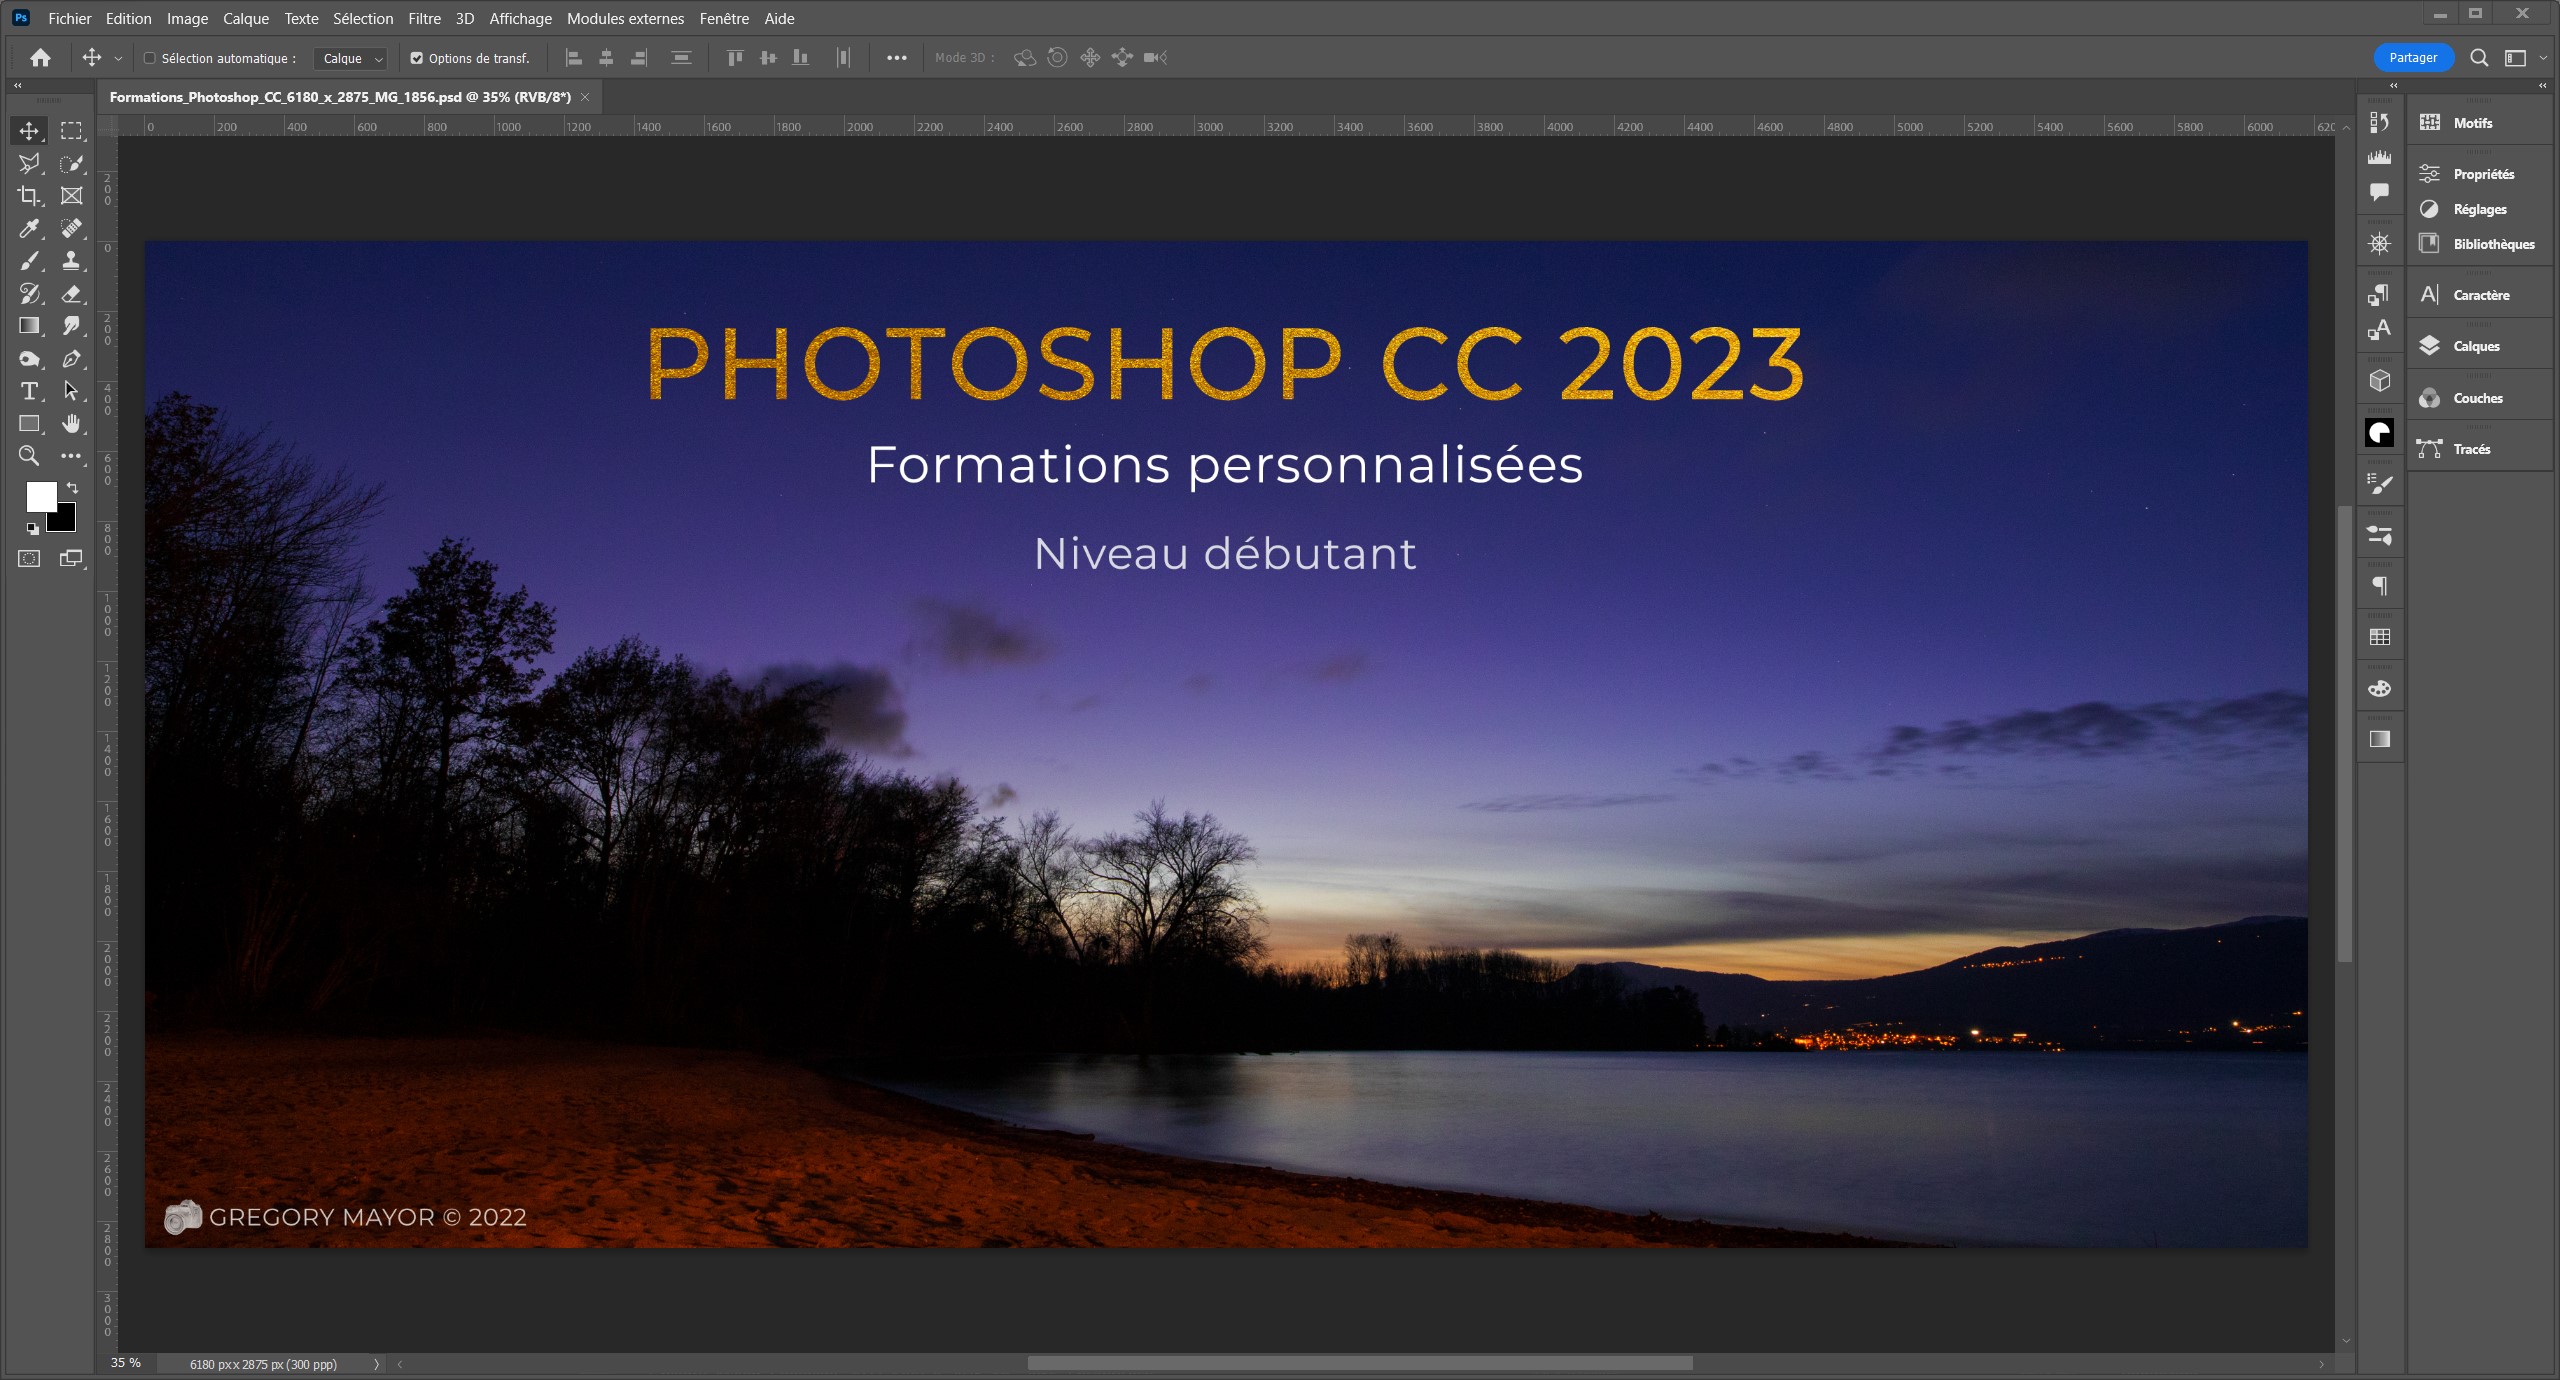
Task: Click the 35 % zoom level field
Action: coord(126,1363)
